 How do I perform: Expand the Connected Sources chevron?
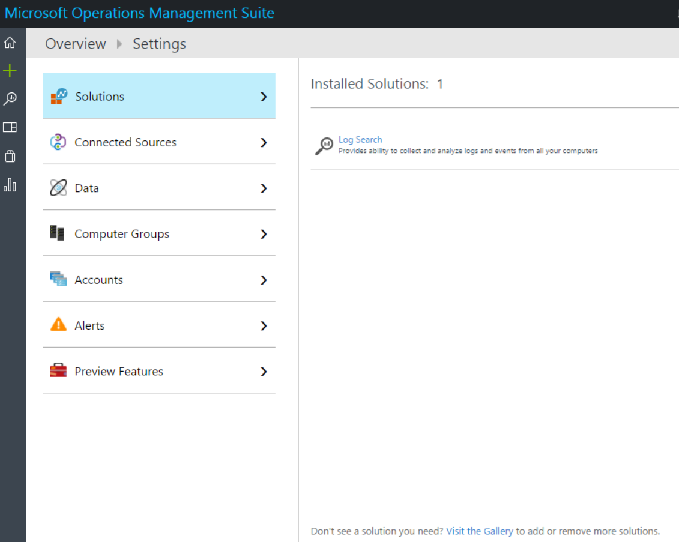(x=264, y=142)
